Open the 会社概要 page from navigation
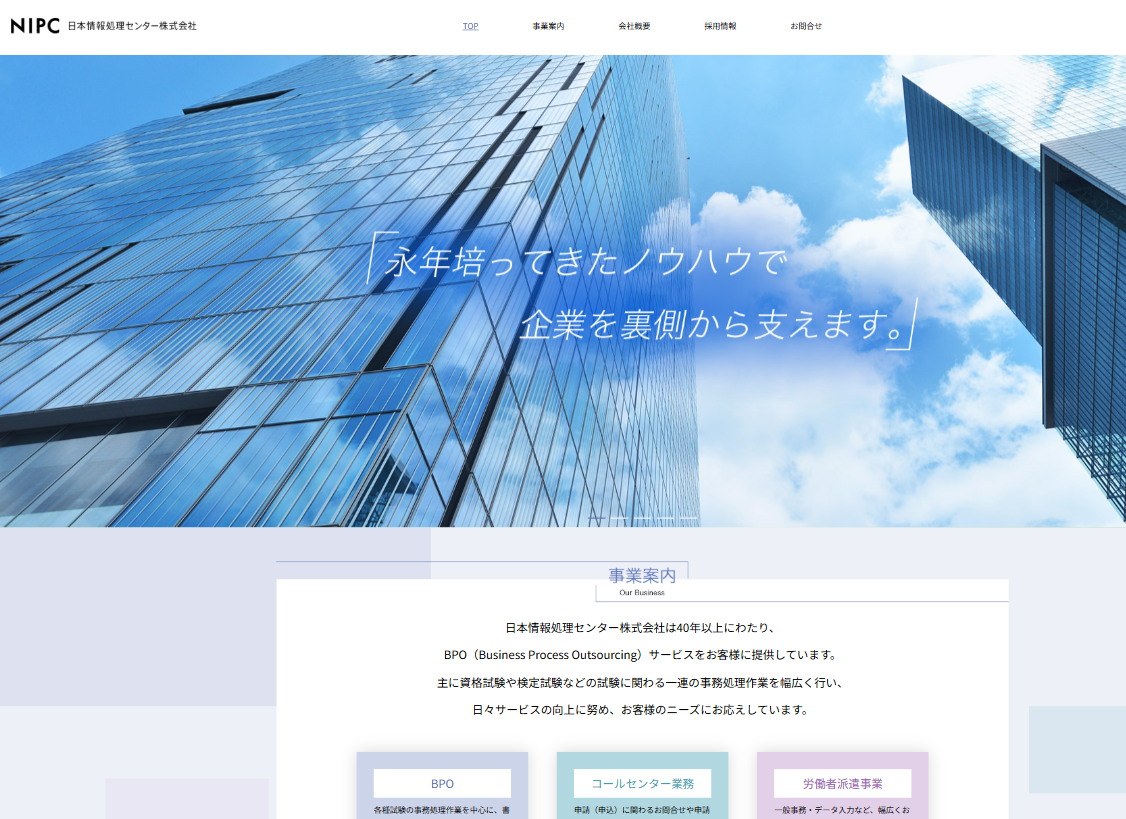The image size is (1126, 819). (x=633, y=25)
